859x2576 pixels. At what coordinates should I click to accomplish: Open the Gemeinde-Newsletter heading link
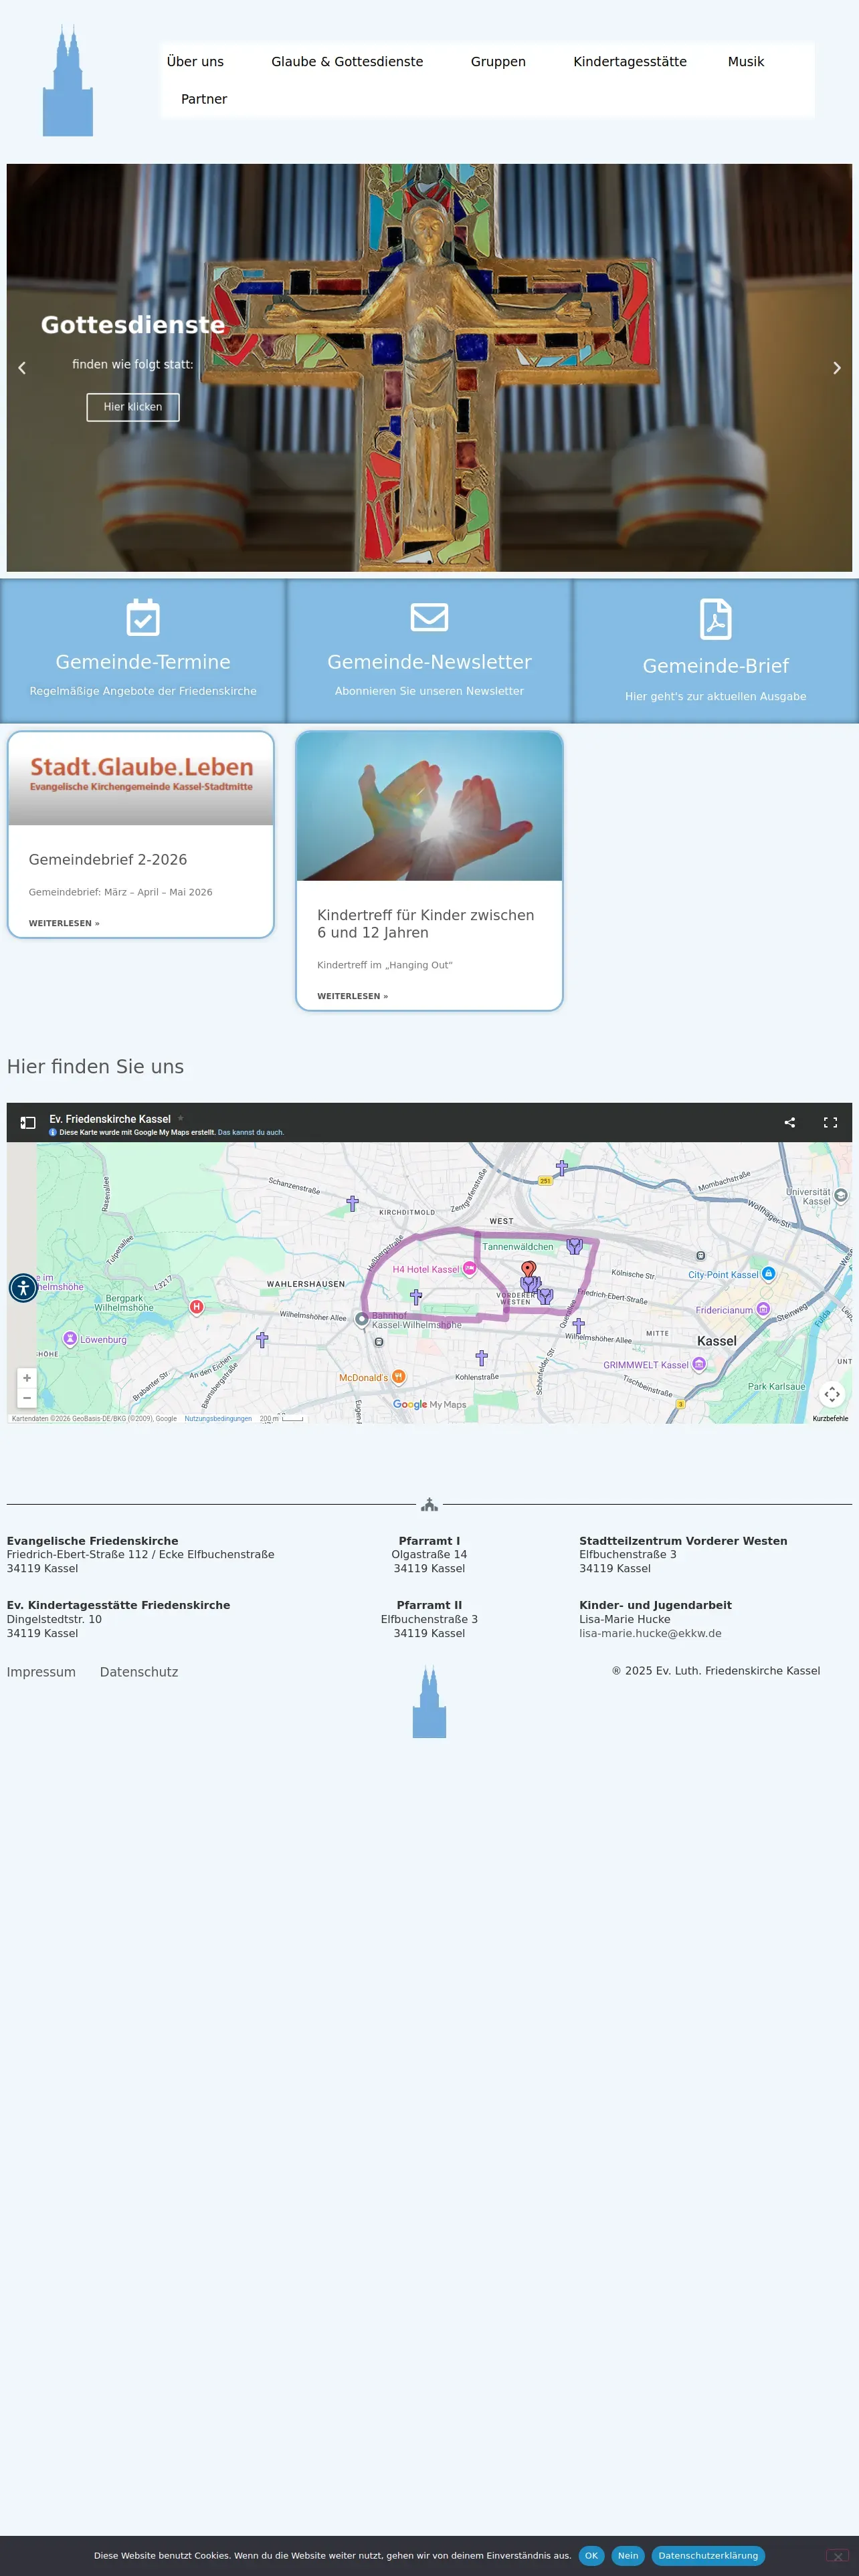(429, 662)
